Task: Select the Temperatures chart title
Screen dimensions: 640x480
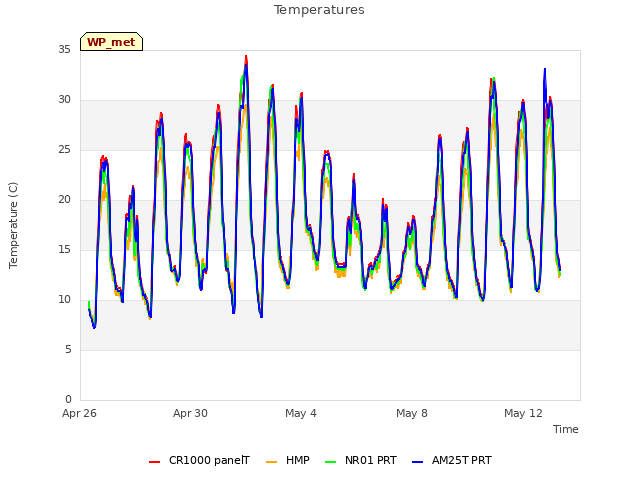Action: pyautogui.click(x=319, y=10)
